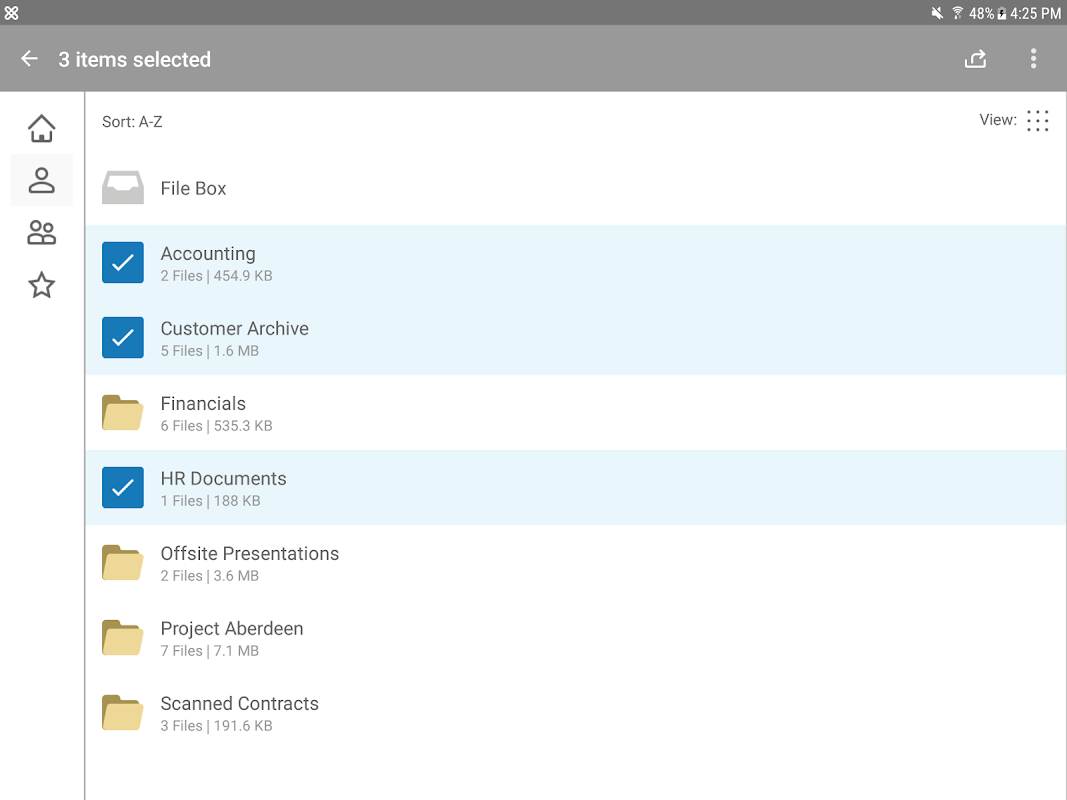Viewport: 1067px width, 800px height.
Task: Open Favorites star icon
Action: [x=41, y=286]
